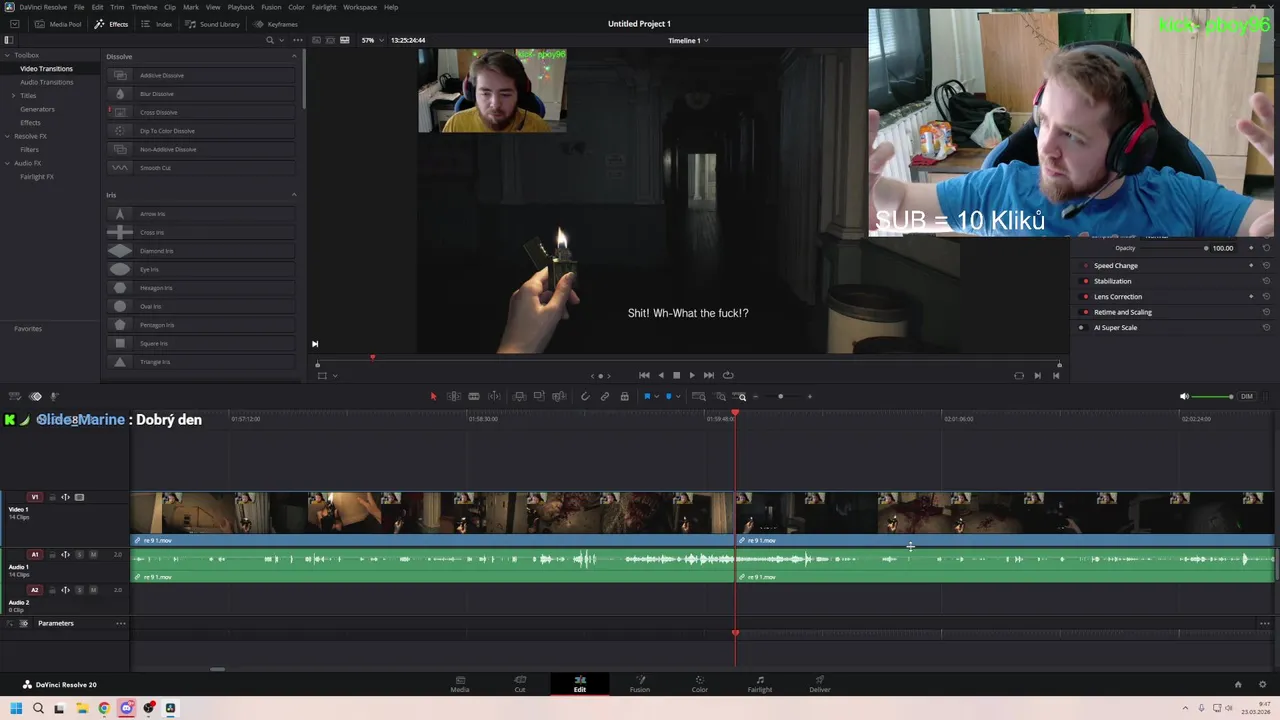The width and height of the screenshot is (1280, 720).
Task: Select Video Transitions in the toolbox
Action: tap(46, 68)
